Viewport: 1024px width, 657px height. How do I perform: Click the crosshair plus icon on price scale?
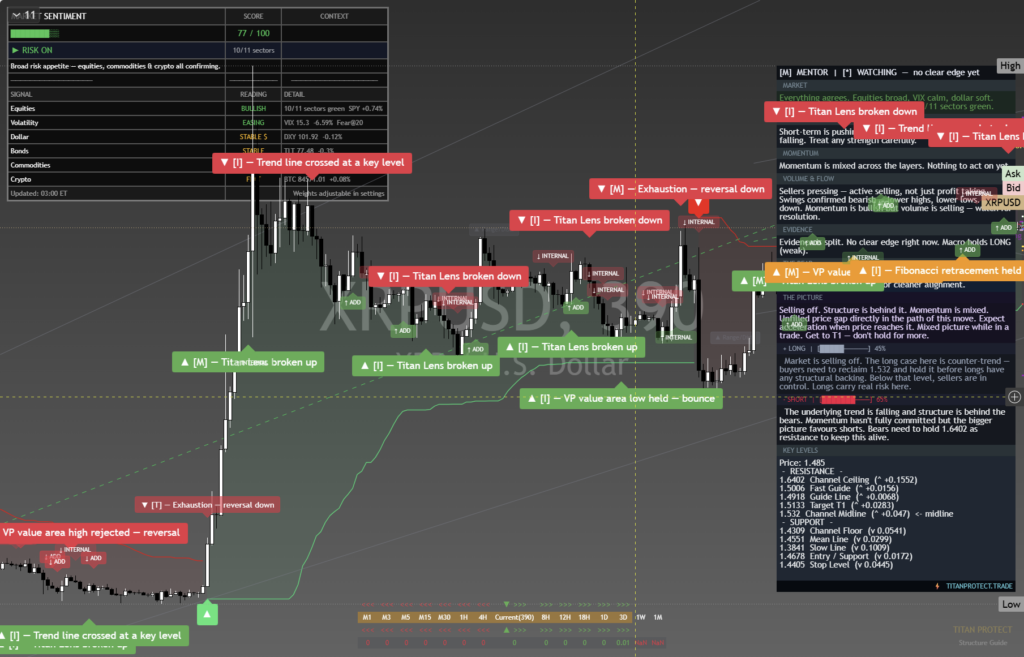pos(1014,397)
